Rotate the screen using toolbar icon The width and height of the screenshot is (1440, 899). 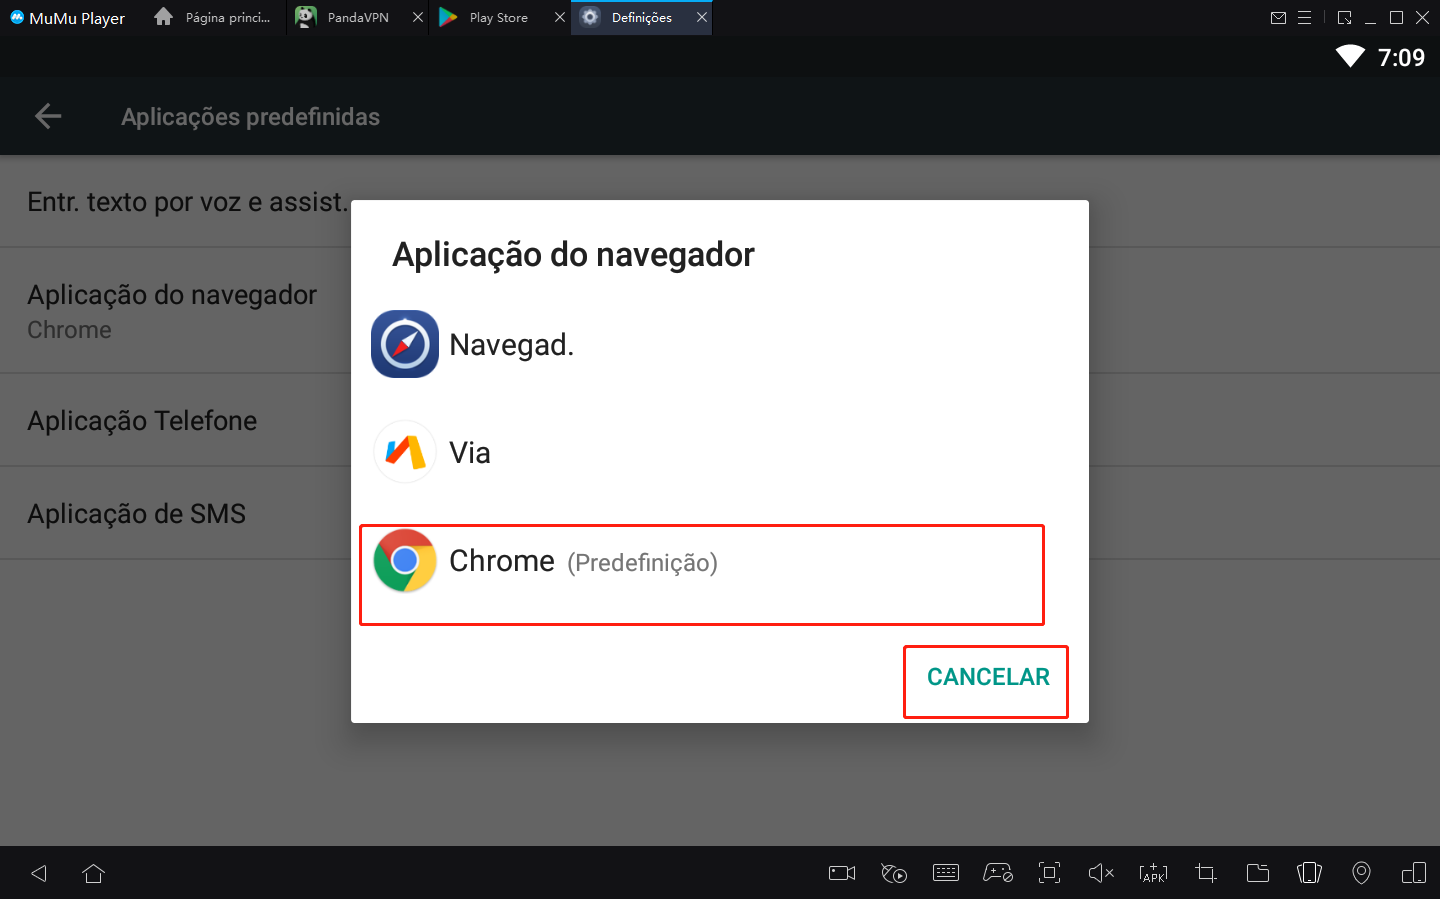click(1309, 872)
